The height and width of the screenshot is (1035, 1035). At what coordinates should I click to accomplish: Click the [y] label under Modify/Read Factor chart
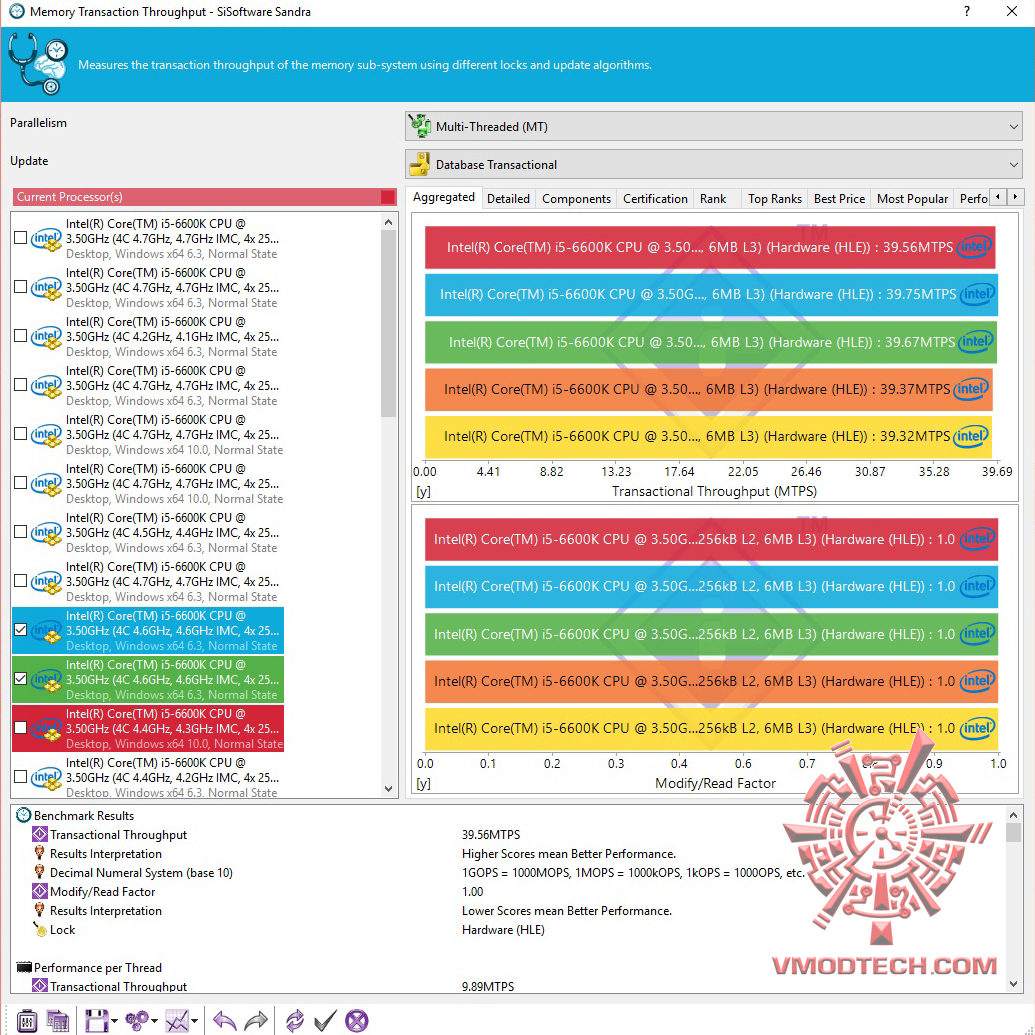click(423, 784)
